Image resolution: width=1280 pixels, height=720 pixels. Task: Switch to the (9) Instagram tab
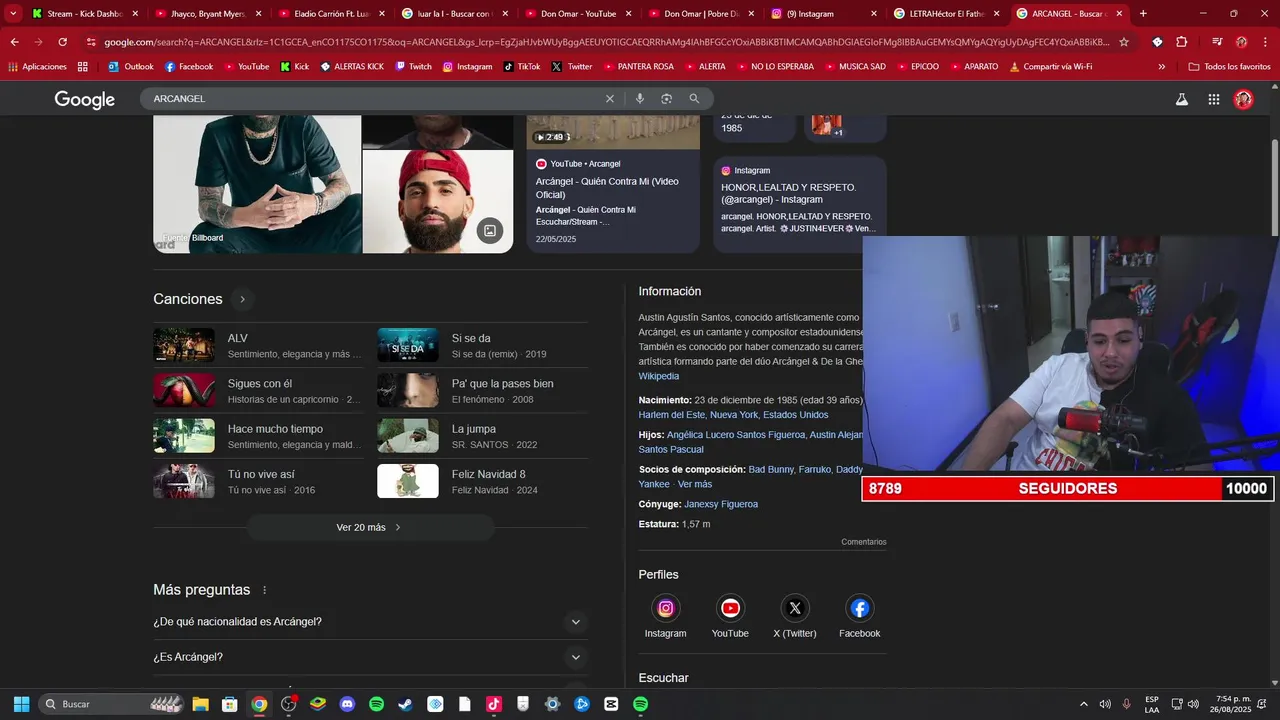tap(825, 14)
